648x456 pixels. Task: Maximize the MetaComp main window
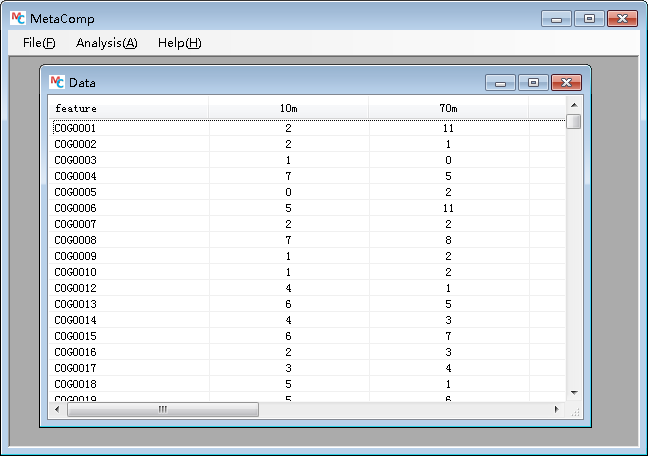589,19
